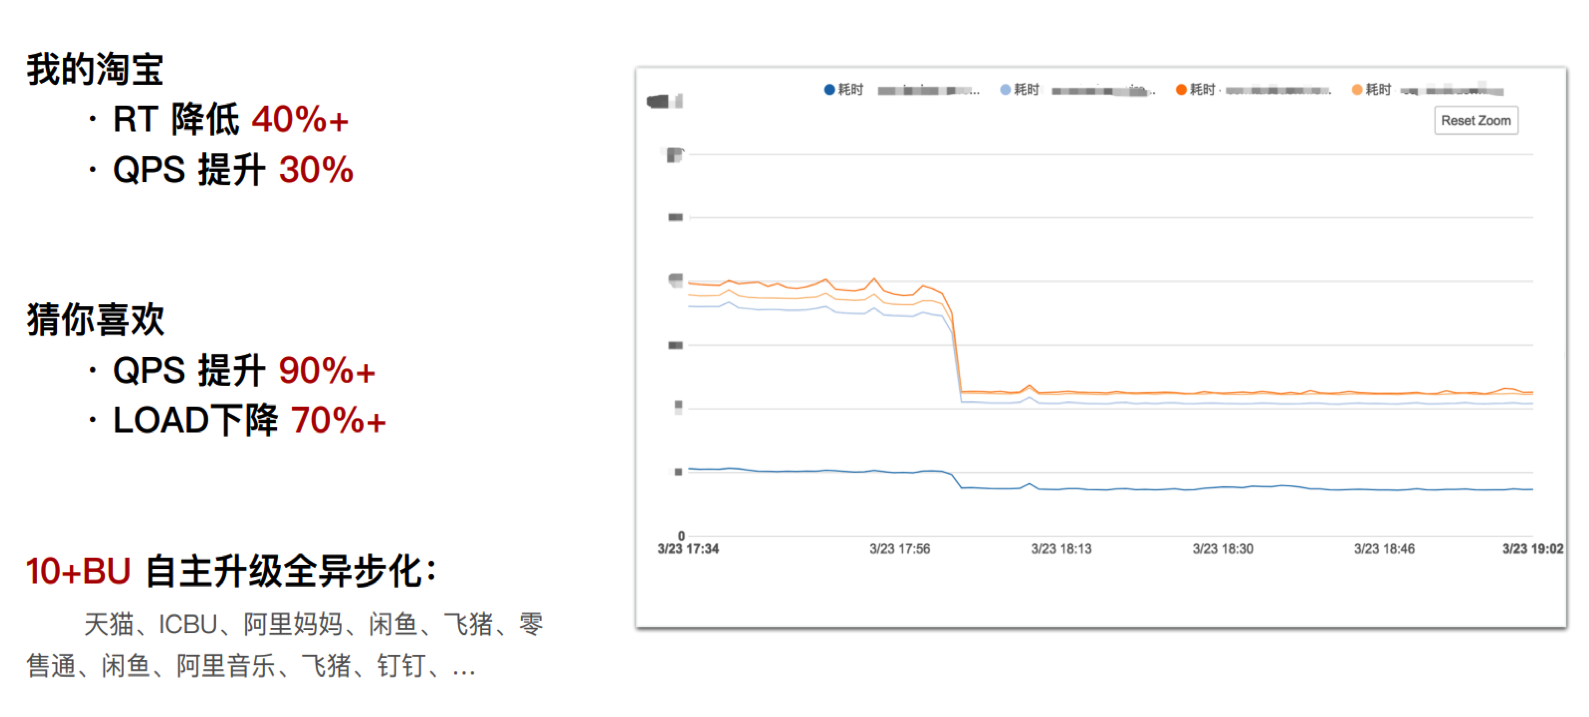Image resolution: width=1589 pixels, height=717 pixels.
Task: Click the LOAD下降 70%+ bullet
Action: pos(238,421)
